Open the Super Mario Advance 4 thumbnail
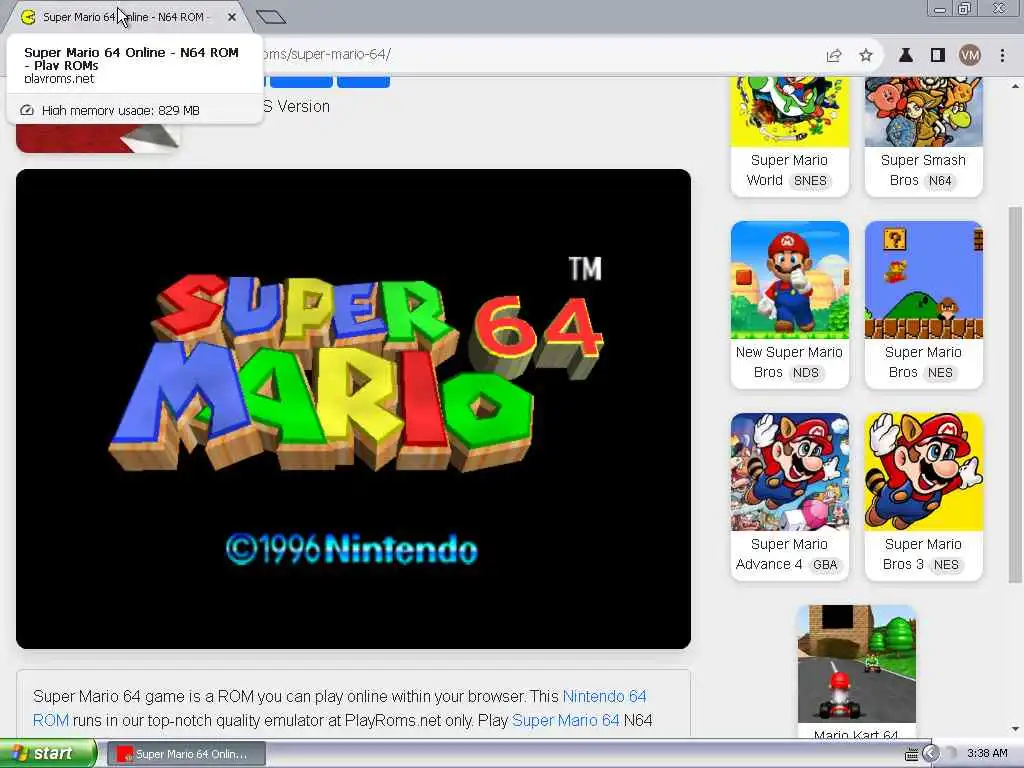The image size is (1024, 768). 790,472
